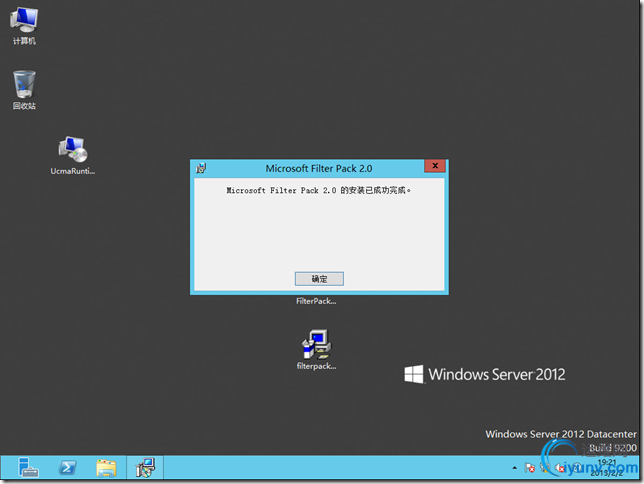Click the installer icon in dialog title bar

tap(201, 168)
